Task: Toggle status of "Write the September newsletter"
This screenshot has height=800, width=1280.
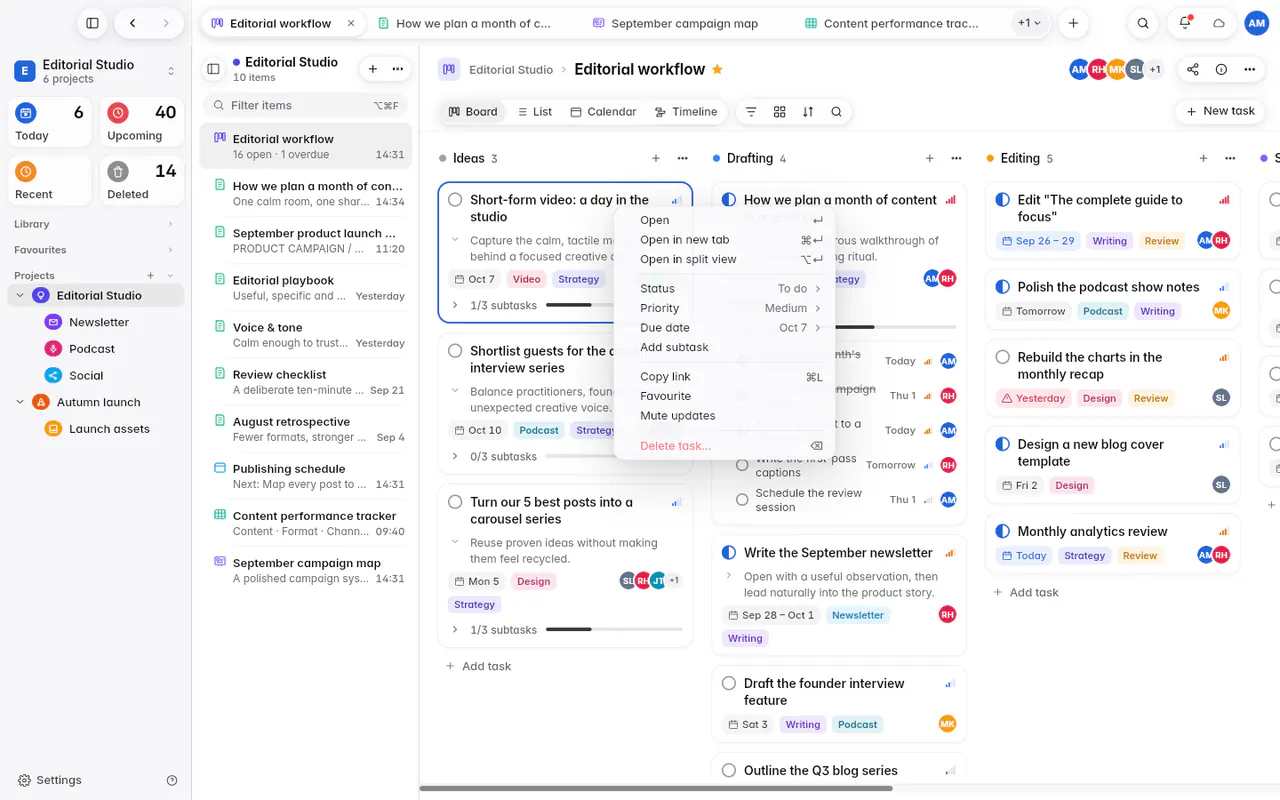Action: [x=729, y=553]
